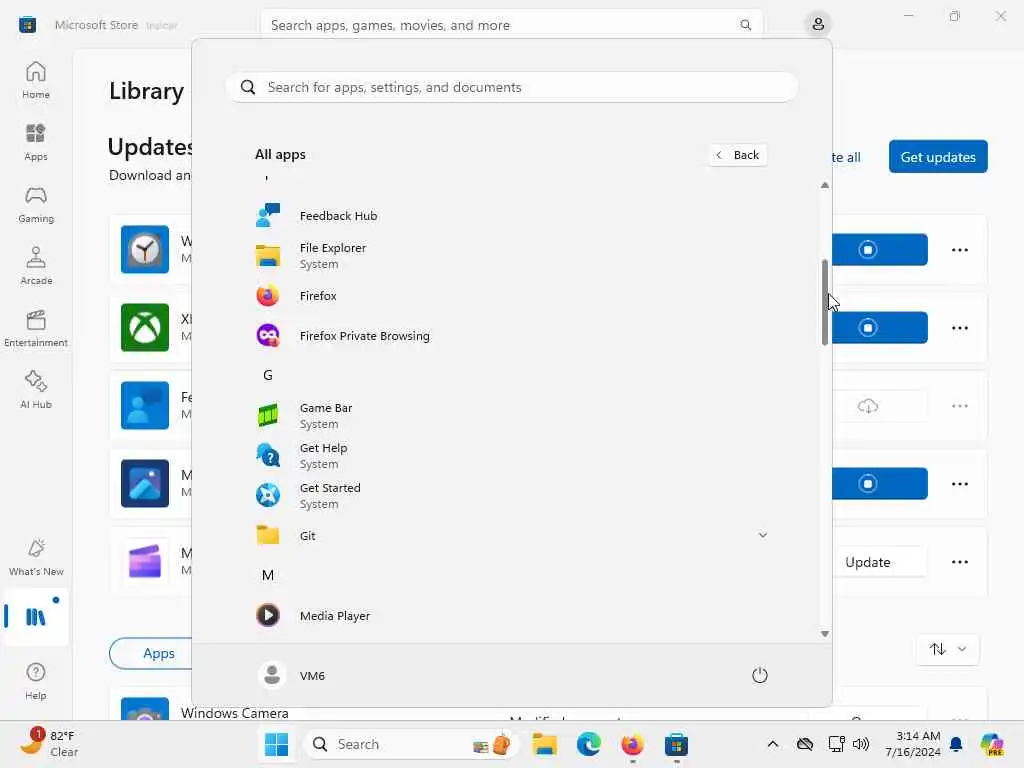Open the weather widget showing 82°F
Screen dimensions: 1024x768
click(x=48, y=744)
